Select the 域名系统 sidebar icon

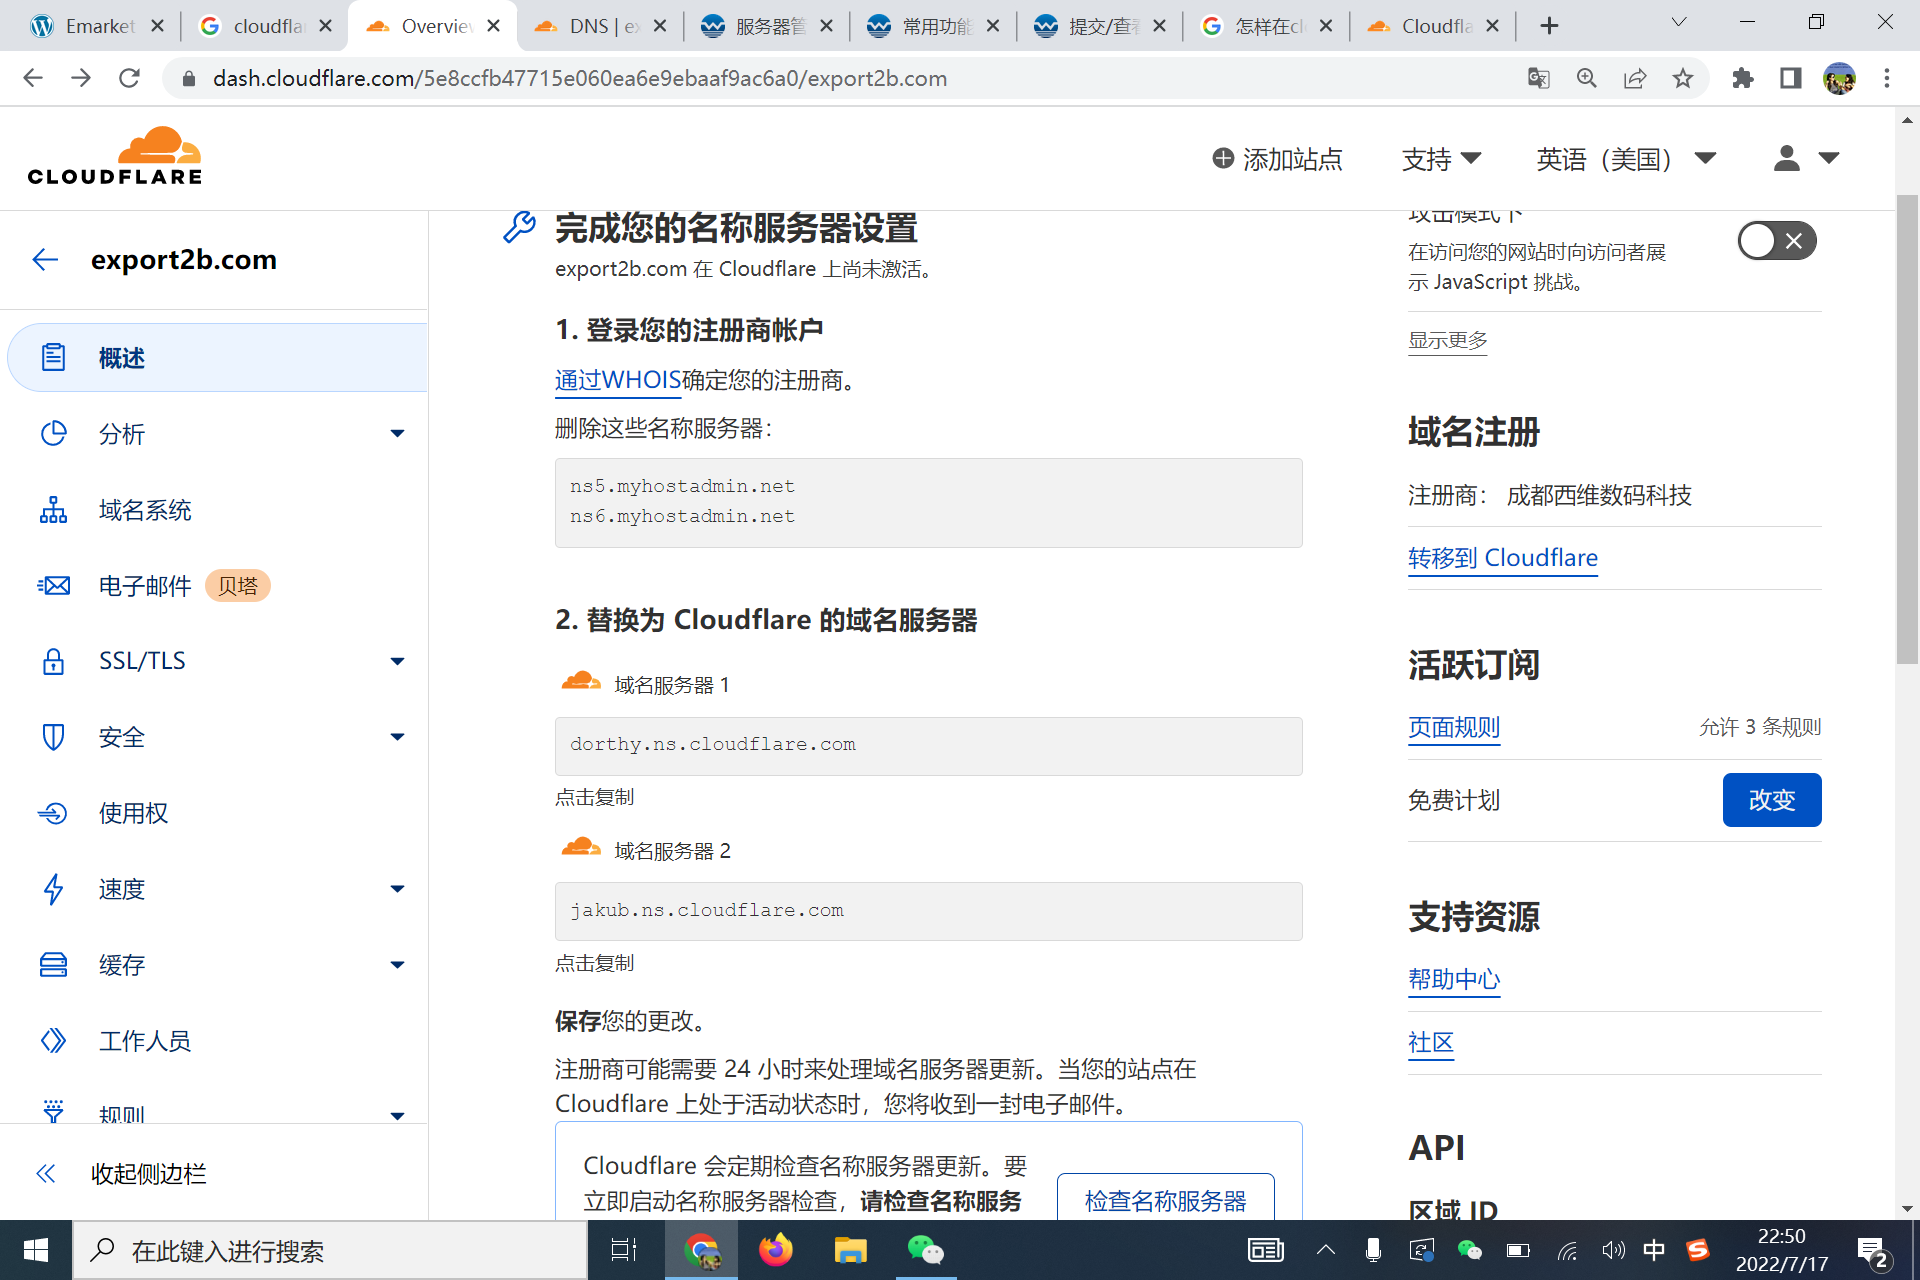point(54,510)
